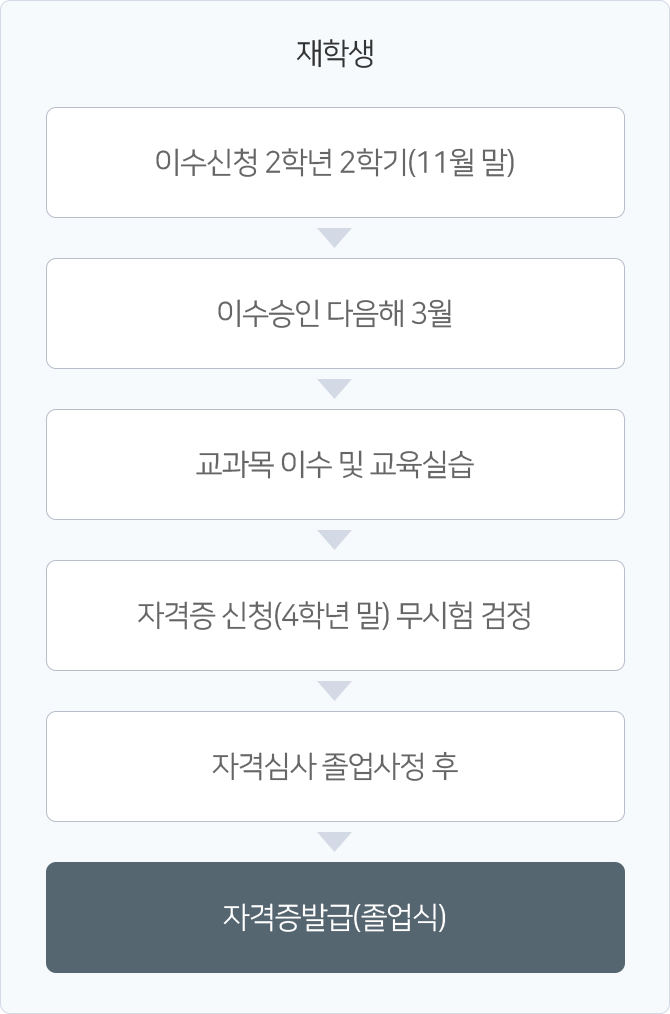Screen dimensions: 670x1014
Task: Click the arrow below the 이수신청 box
Action: tap(335, 237)
